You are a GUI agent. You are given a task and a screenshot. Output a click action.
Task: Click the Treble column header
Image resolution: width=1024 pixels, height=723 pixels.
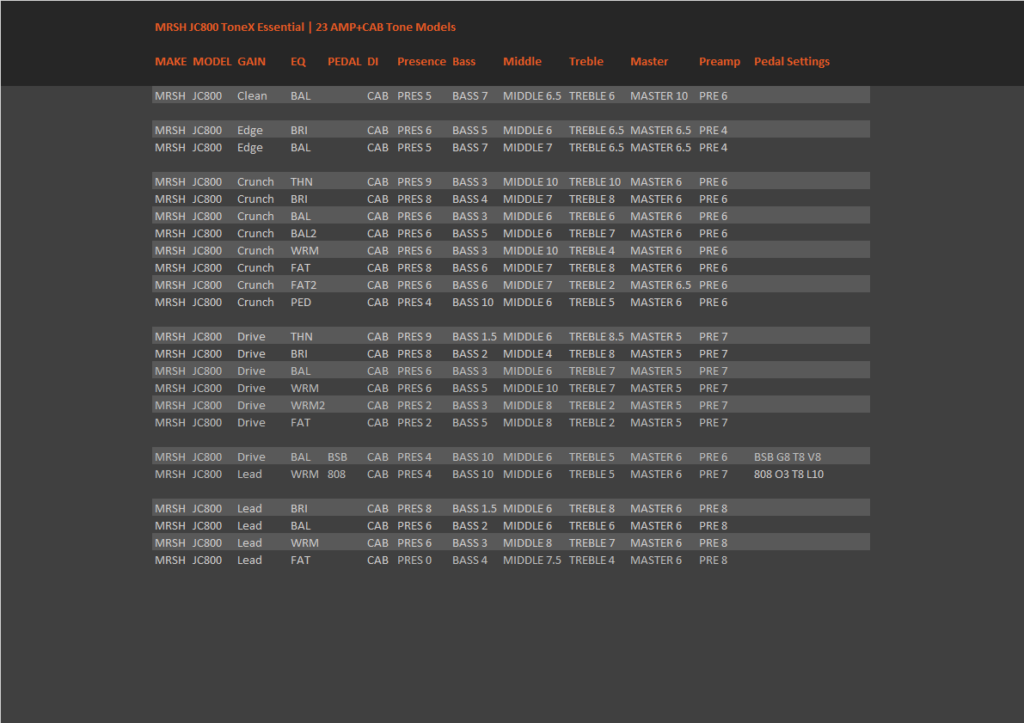[586, 61]
